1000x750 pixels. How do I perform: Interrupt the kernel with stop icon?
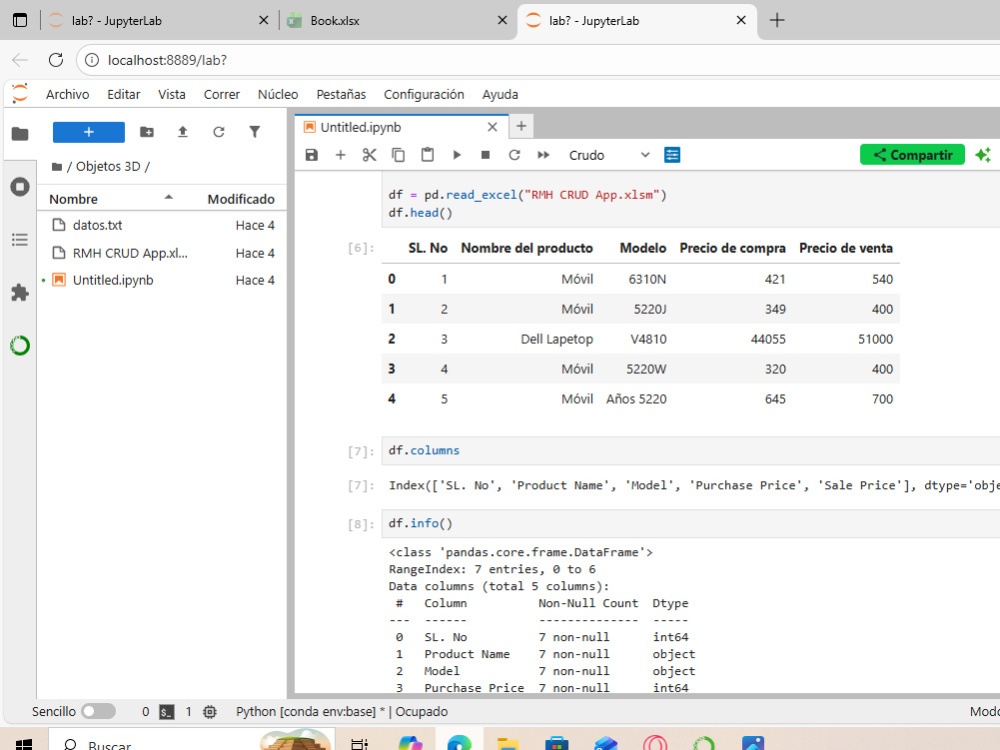485,155
